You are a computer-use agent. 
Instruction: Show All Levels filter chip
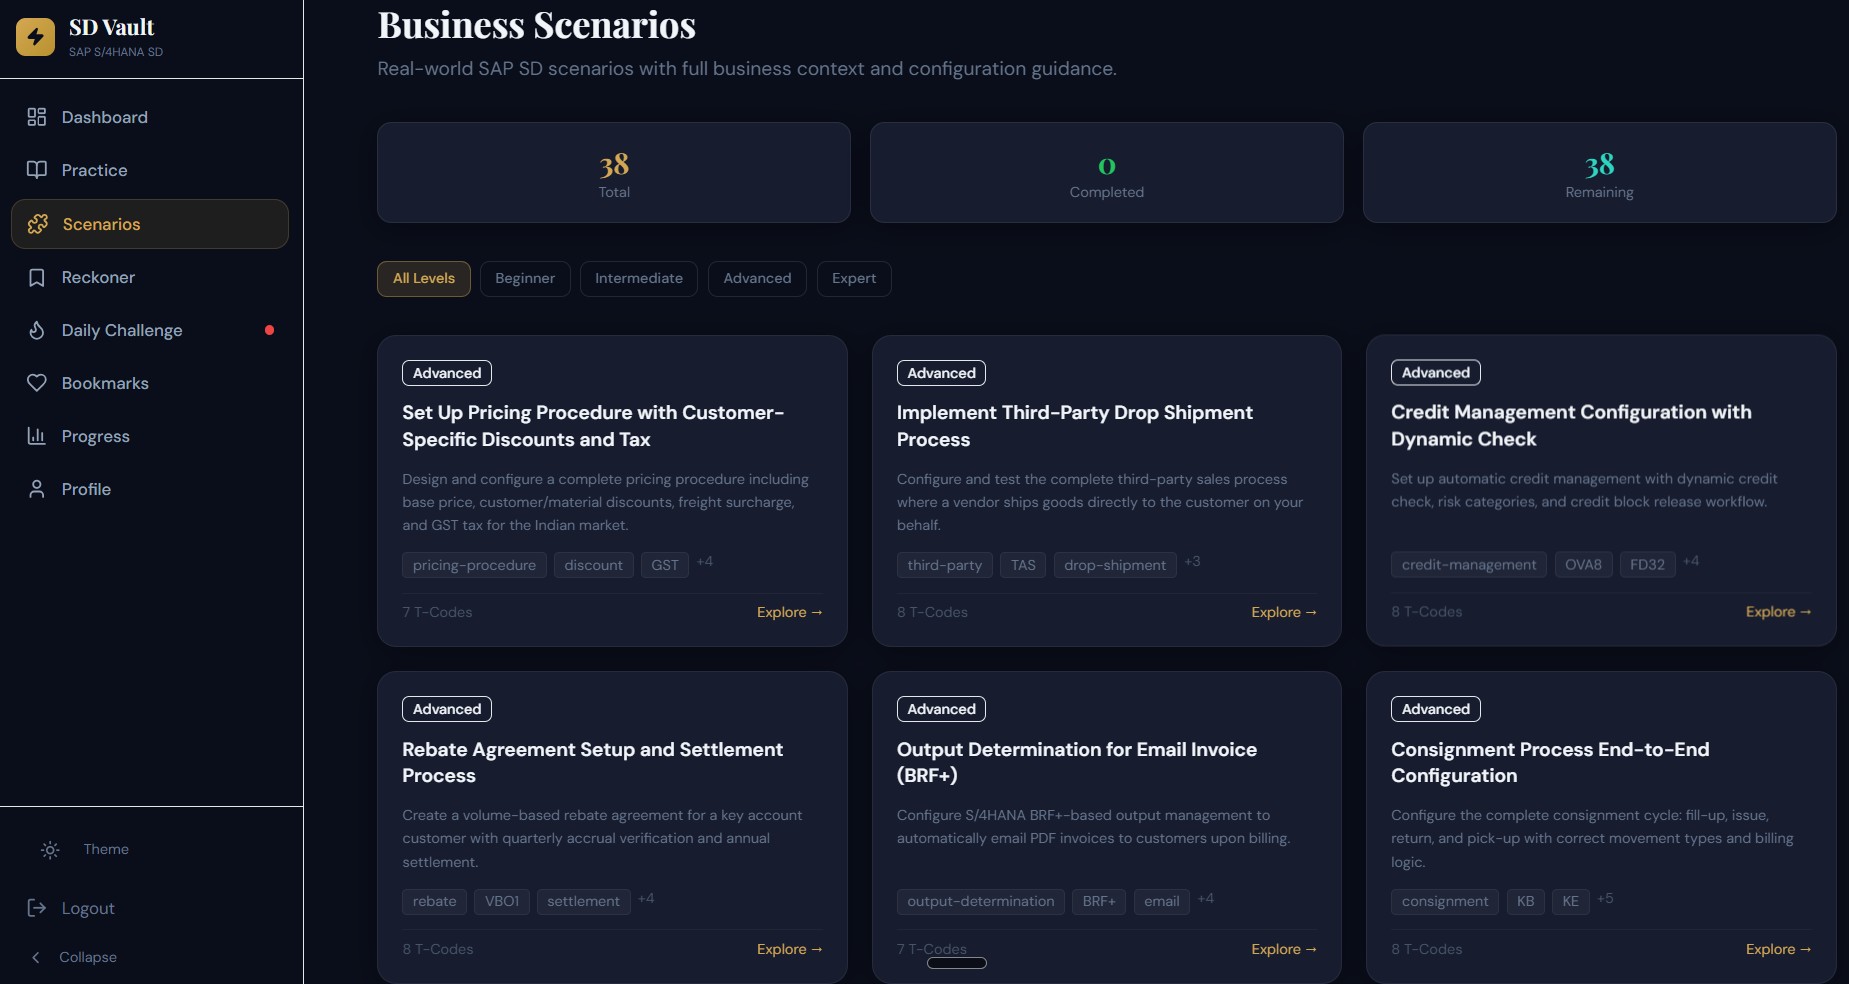pyautogui.click(x=424, y=278)
